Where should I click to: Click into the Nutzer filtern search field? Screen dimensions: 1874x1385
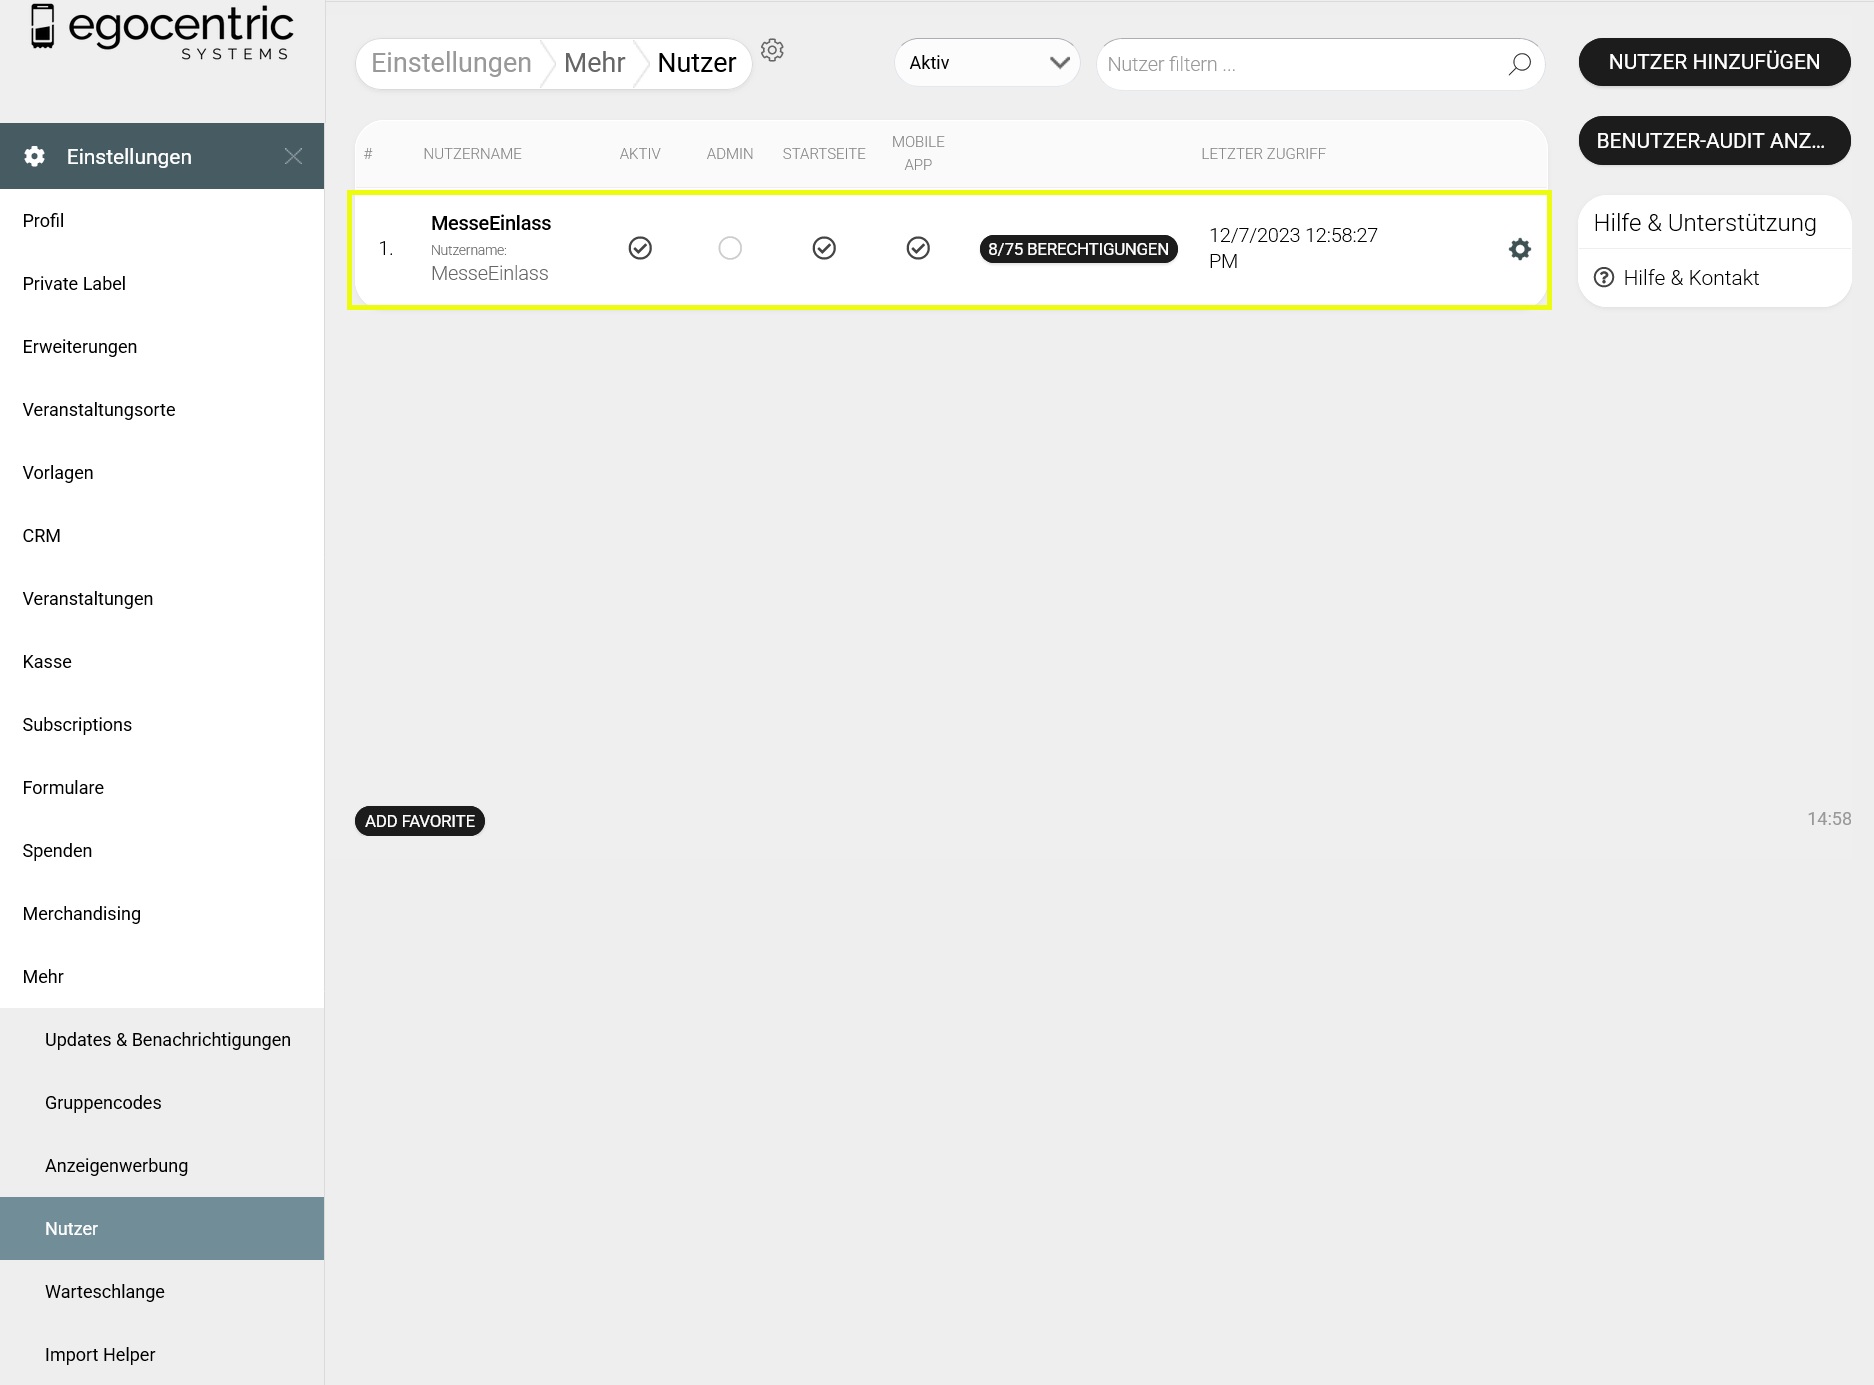pyautogui.click(x=1300, y=64)
